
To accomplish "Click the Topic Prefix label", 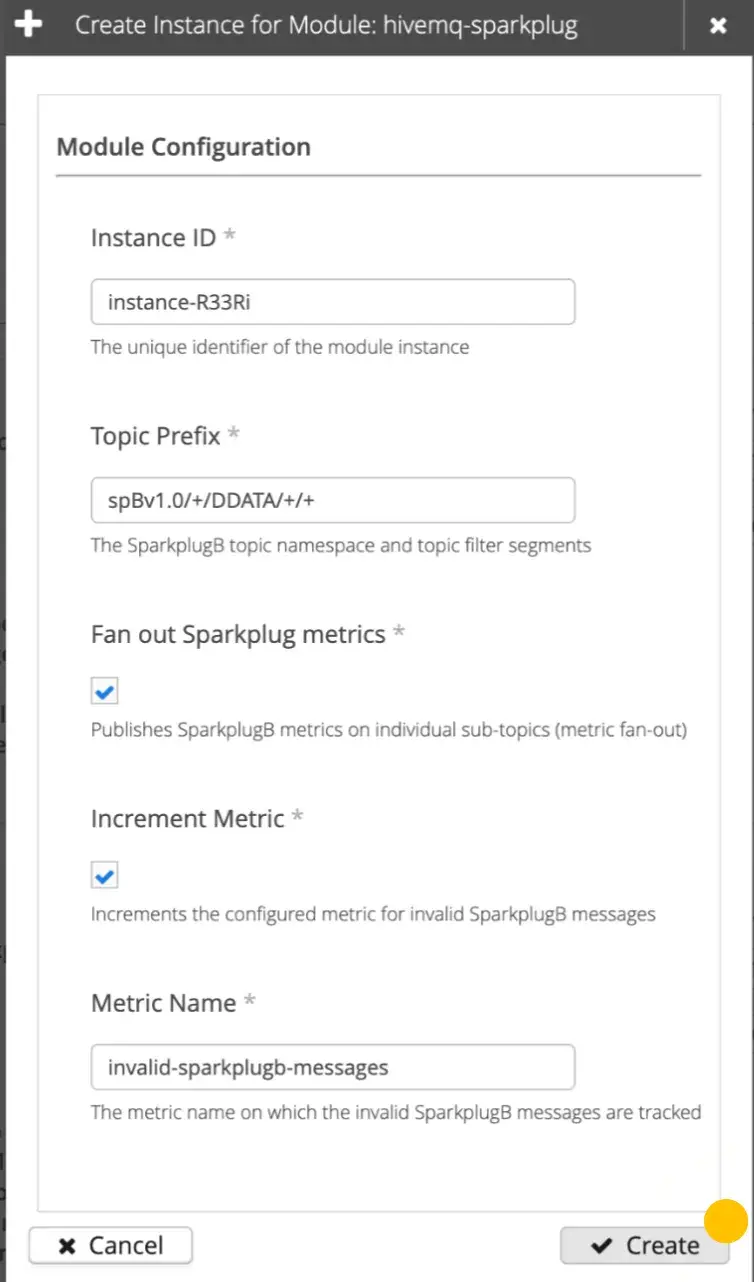I will 156,437.
